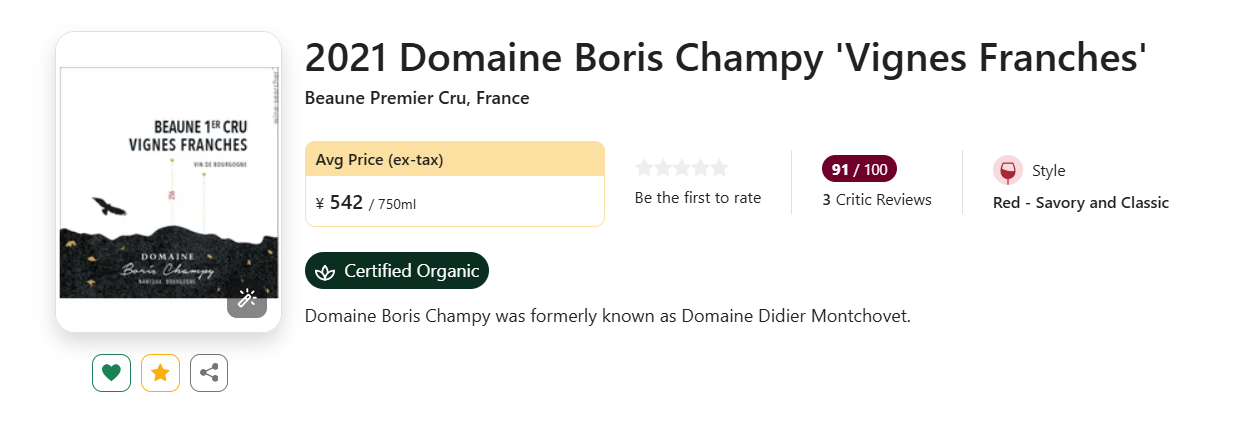The height and width of the screenshot is (431, 1234).
Task: Click the Certified Organic badge text
Action: (411, 271)
